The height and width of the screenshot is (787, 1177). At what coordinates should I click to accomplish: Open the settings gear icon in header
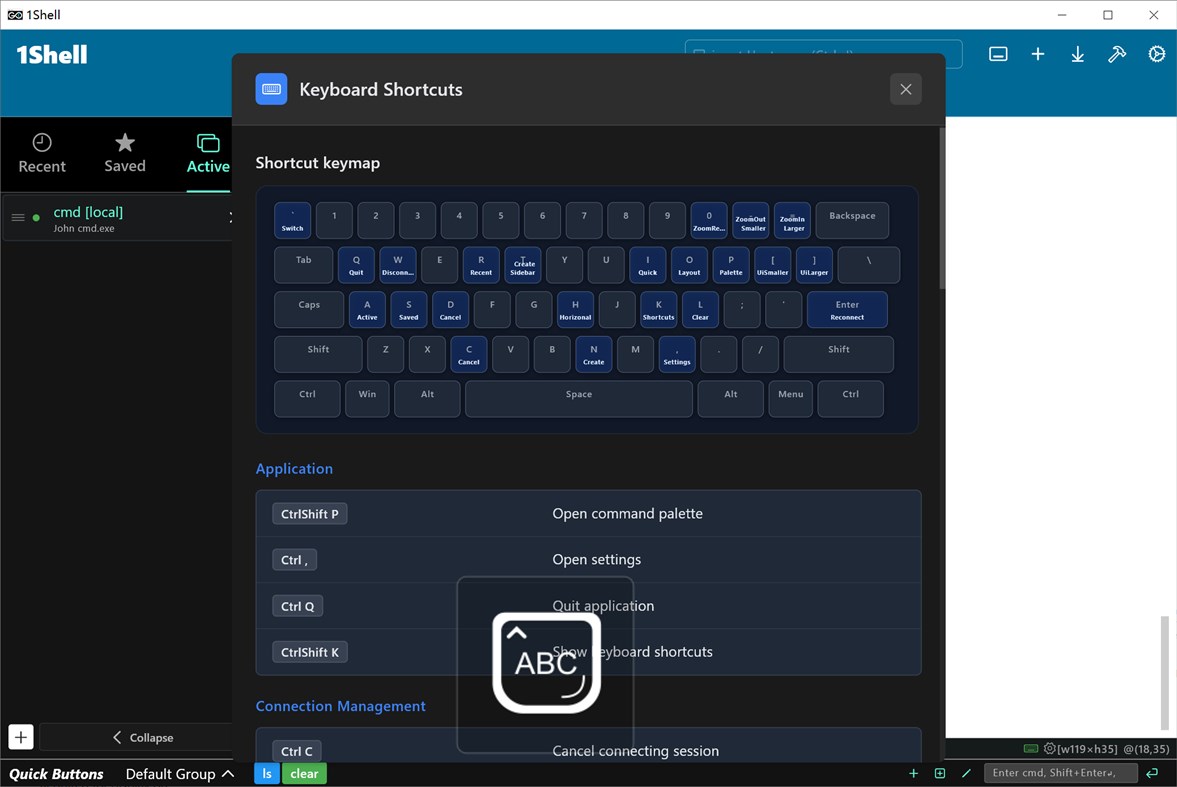pyautogui.click(x=1156, y=54)
